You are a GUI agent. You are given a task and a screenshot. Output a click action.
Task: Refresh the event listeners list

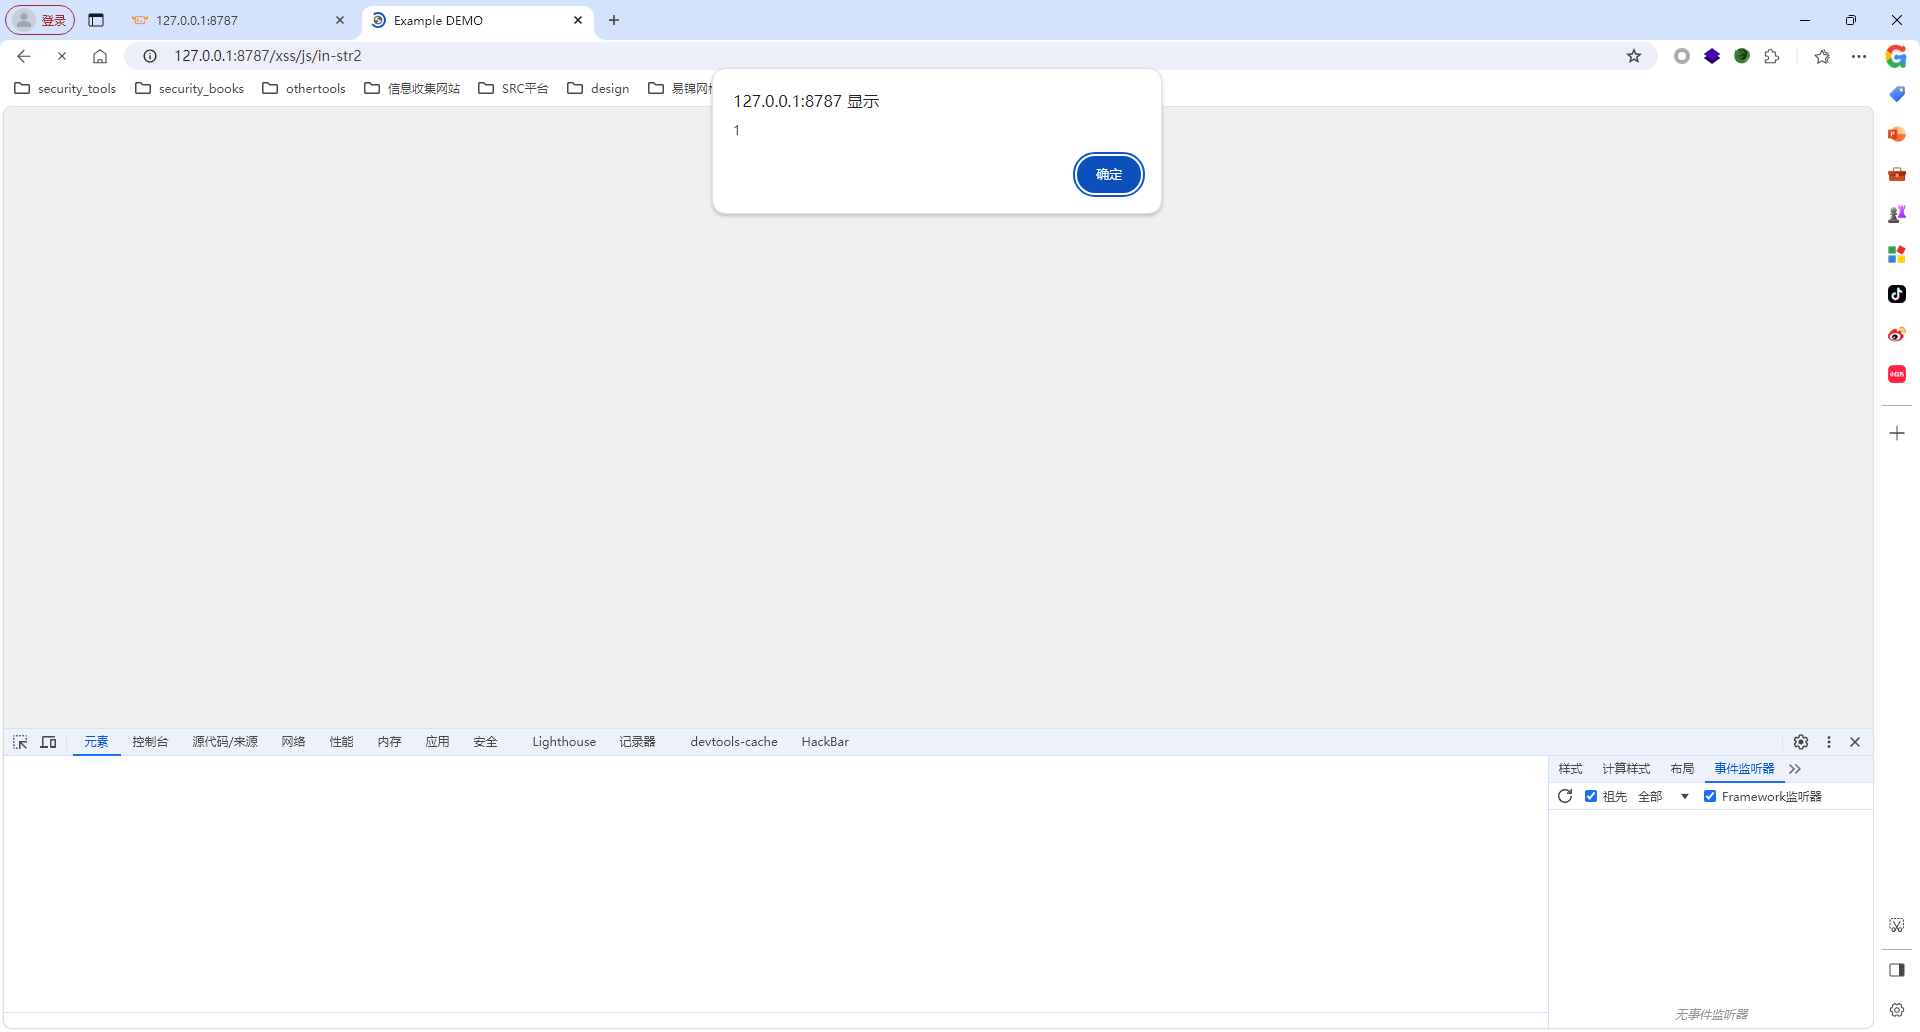[x=1565, y=796]
